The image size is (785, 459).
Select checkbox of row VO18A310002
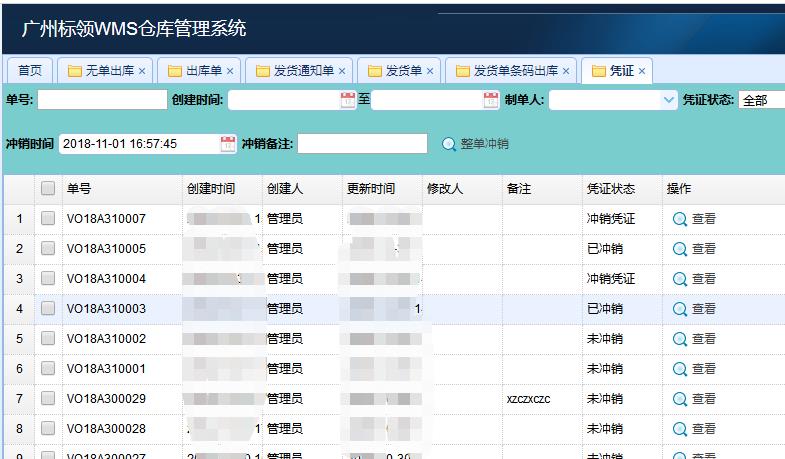point(48,339)
